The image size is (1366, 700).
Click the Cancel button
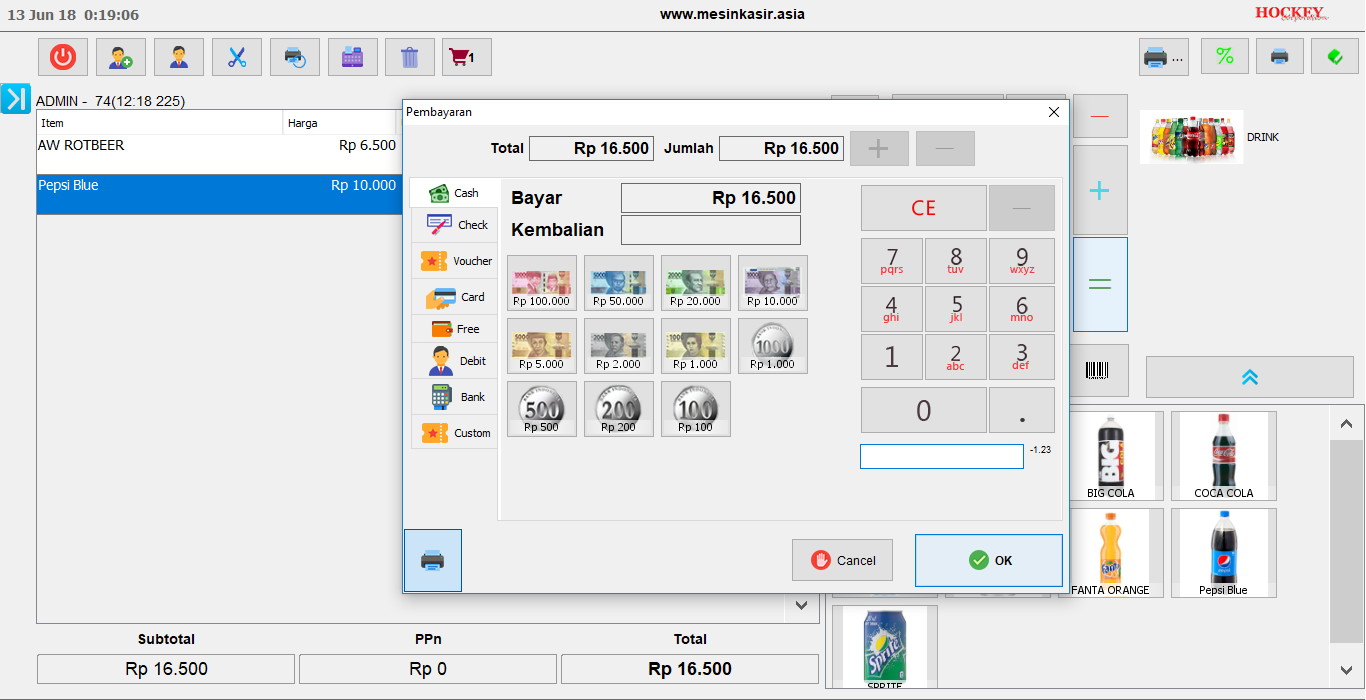tap(842, 560)
